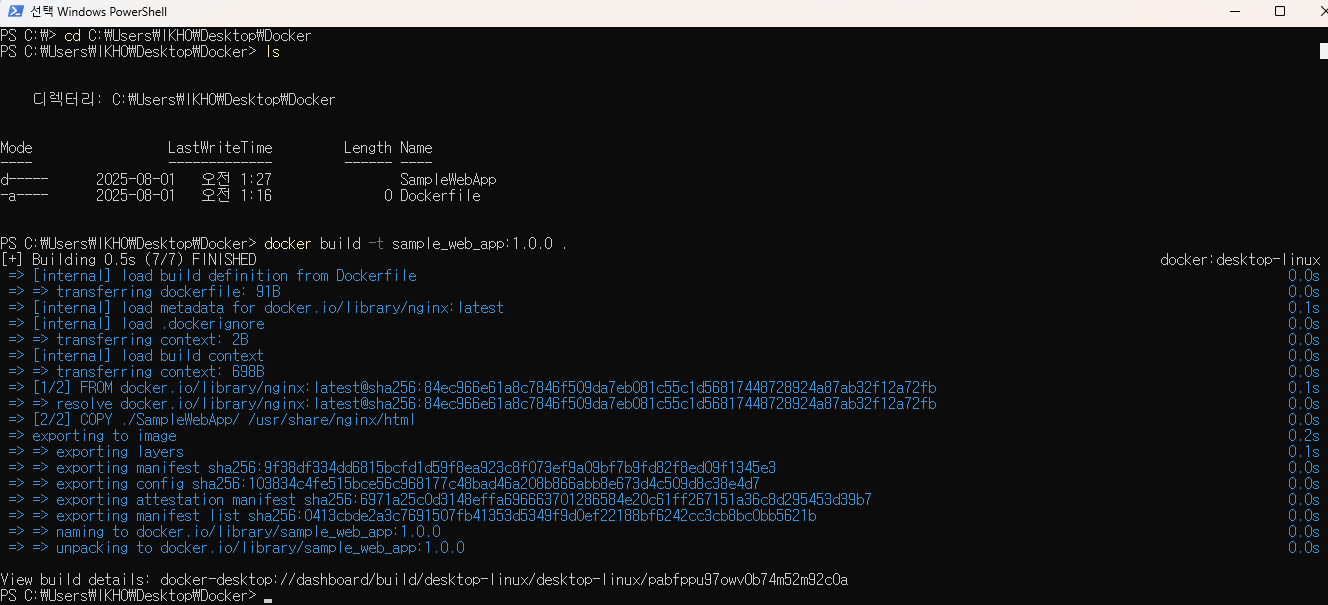The width and height of the screenshot is (1328, 605).
Task: Click the blinking cursor at last prompt
Action: (x=268, y=600)
